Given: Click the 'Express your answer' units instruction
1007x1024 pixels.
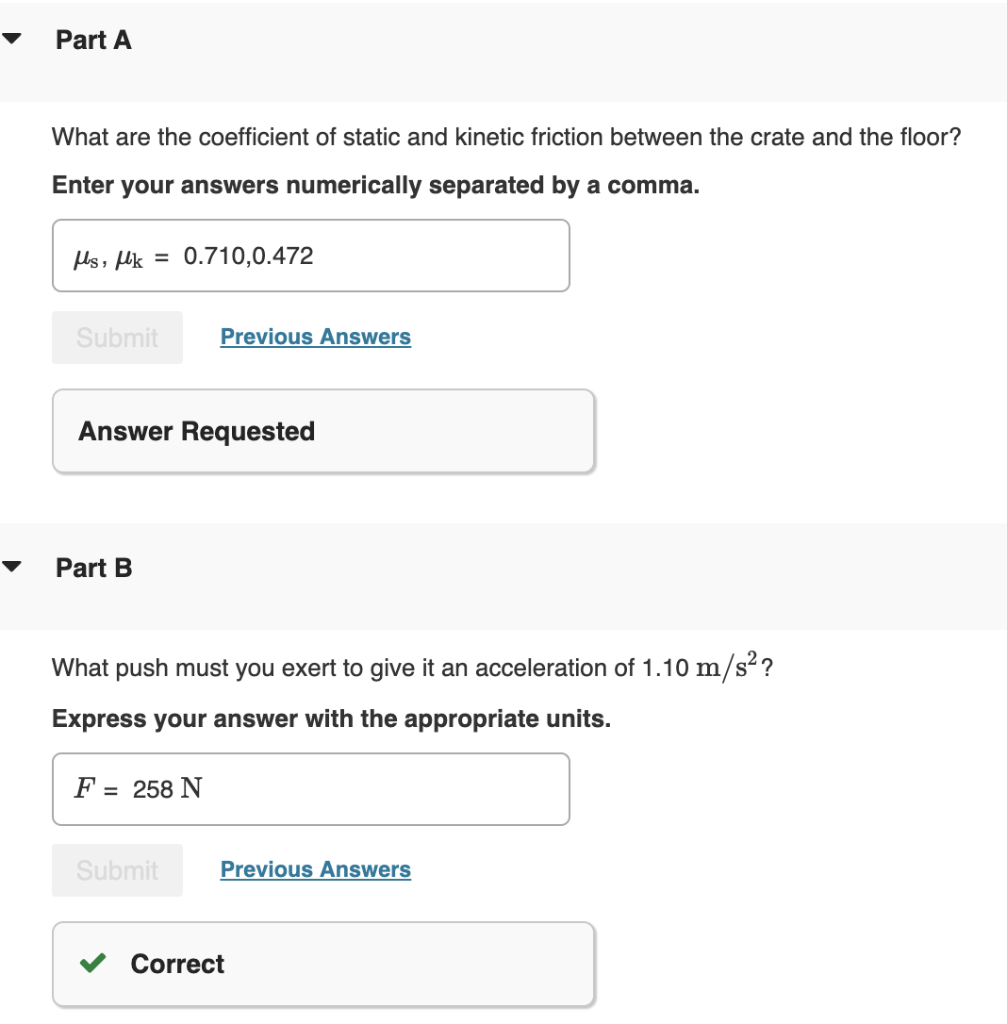Looking at the screenshot, I should pyautogui.click(x=331, y=719).
